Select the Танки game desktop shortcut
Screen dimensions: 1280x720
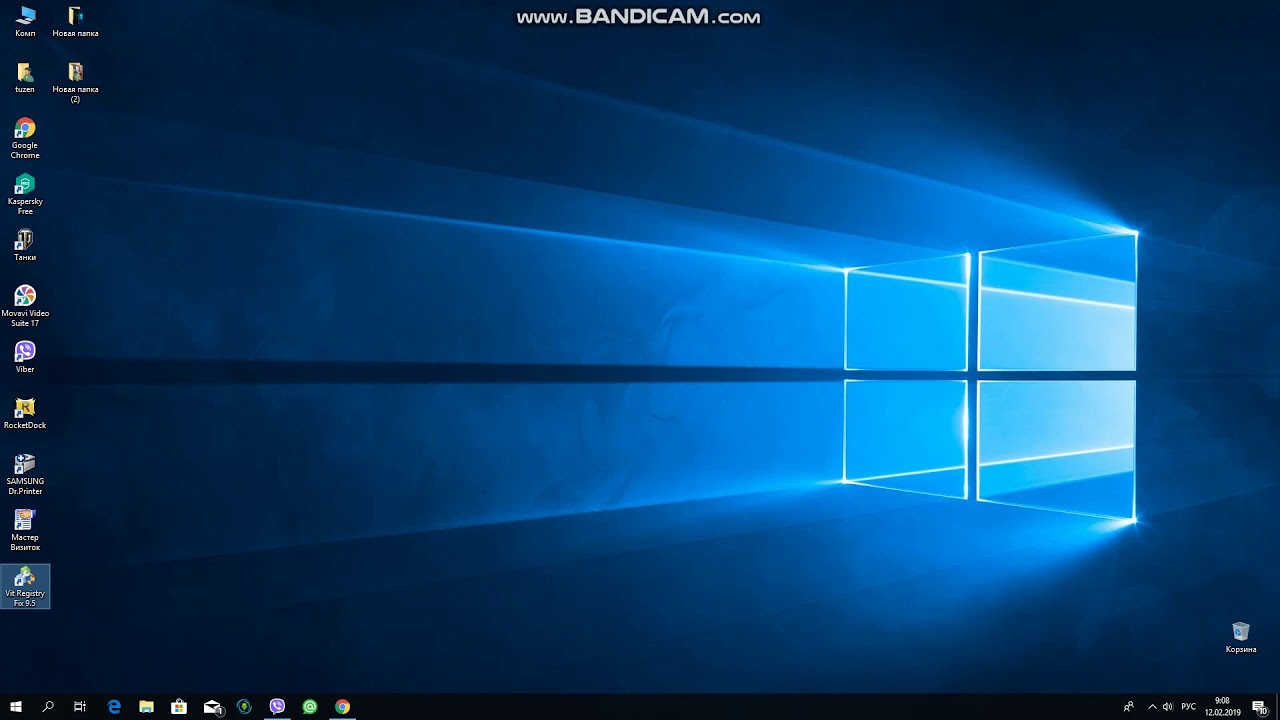point(25,246)
